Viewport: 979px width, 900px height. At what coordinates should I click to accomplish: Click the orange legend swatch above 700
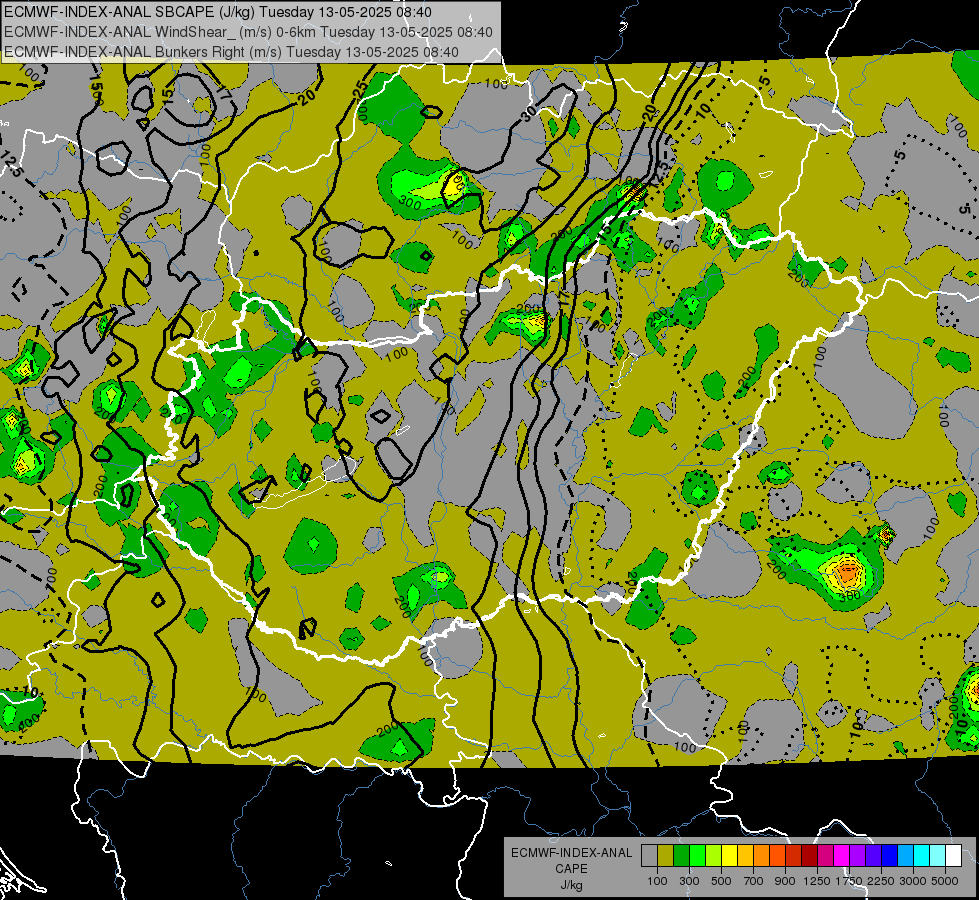761,855
